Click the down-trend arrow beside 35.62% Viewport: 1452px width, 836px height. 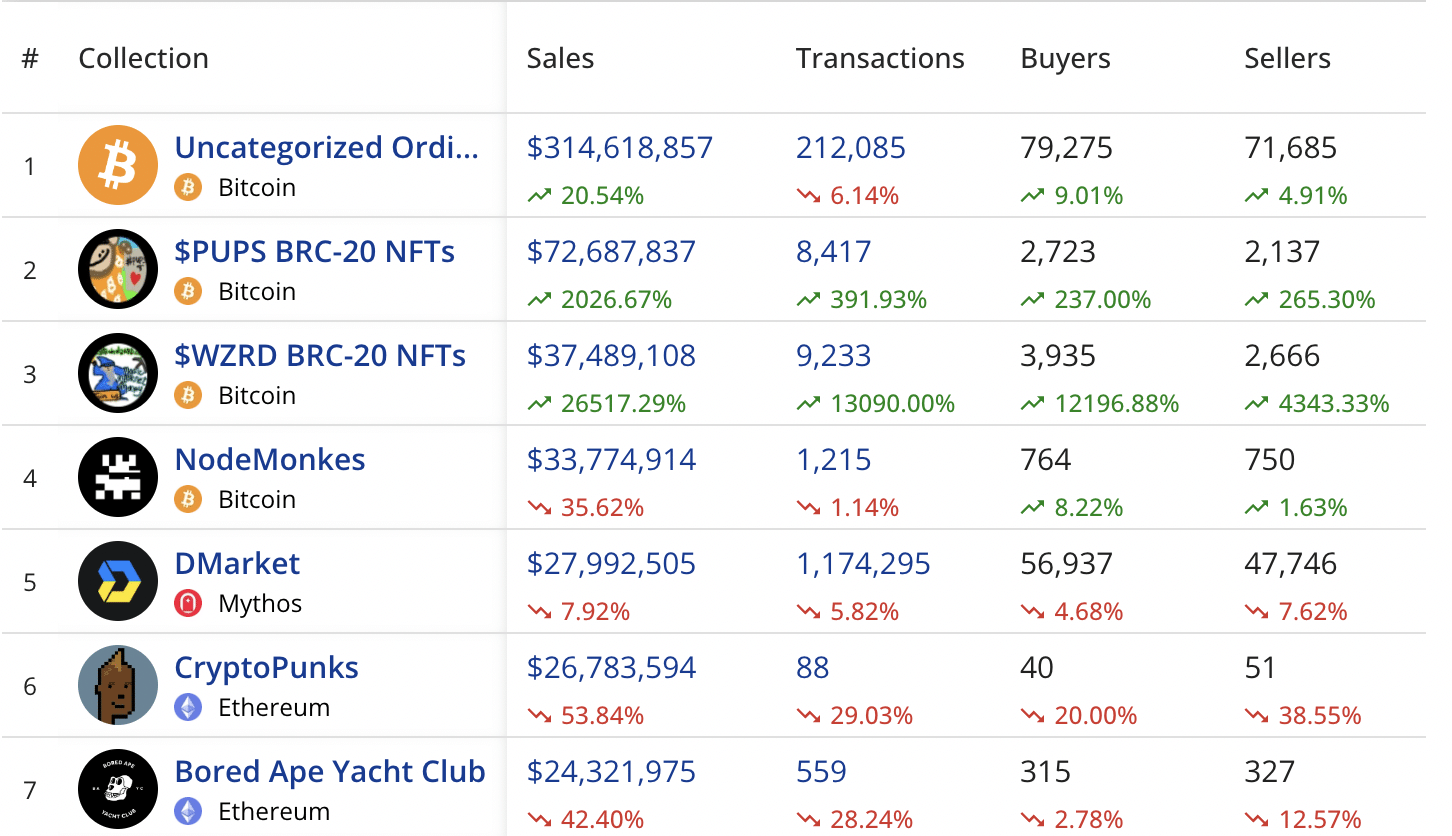click(x=540, y=508)
